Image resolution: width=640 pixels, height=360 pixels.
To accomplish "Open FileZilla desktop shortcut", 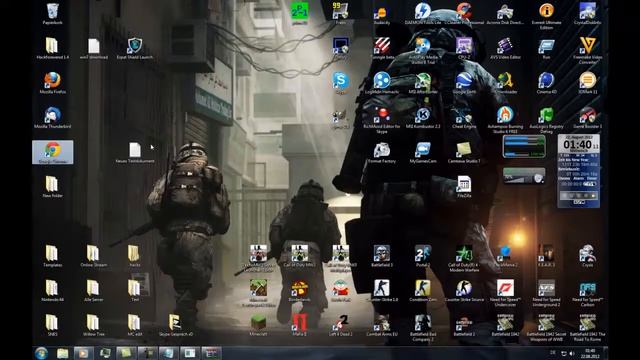I will 464,187.
